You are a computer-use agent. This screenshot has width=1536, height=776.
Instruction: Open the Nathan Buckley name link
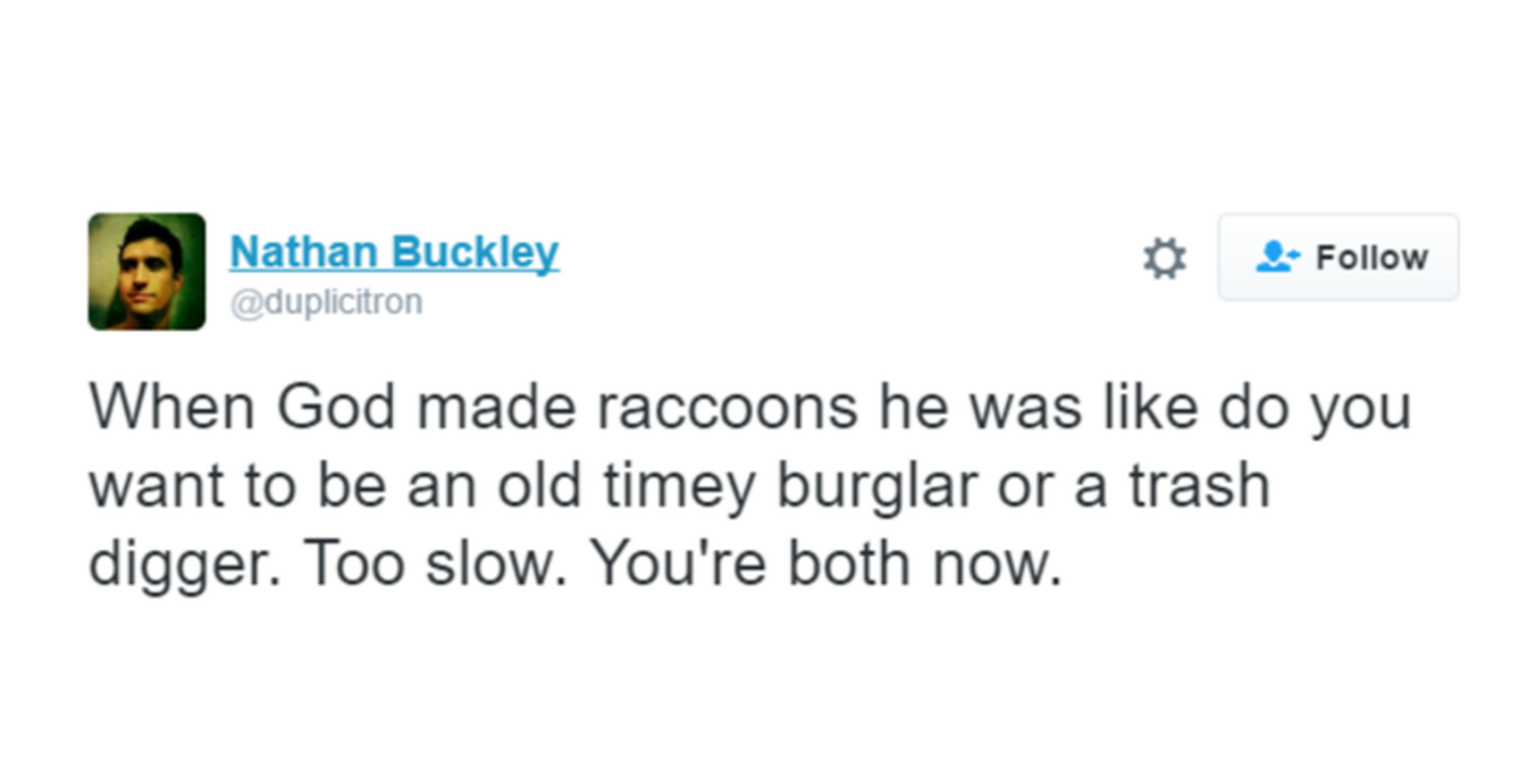click(x=394, y=252)
